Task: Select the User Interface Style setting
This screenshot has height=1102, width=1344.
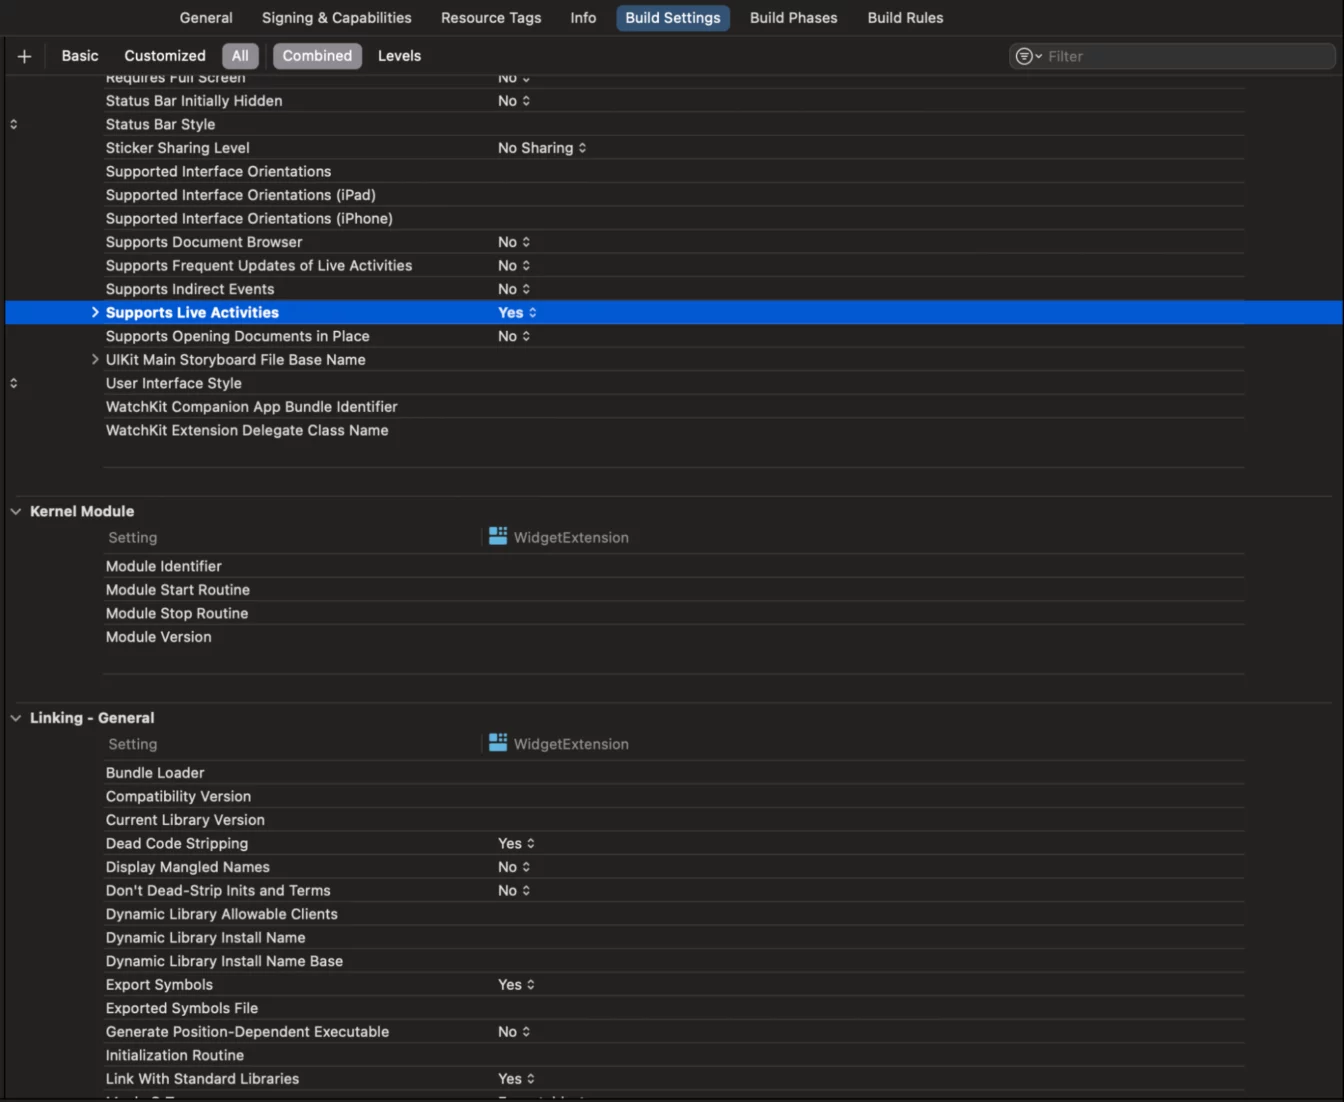Action: click(x=174, y=383)
